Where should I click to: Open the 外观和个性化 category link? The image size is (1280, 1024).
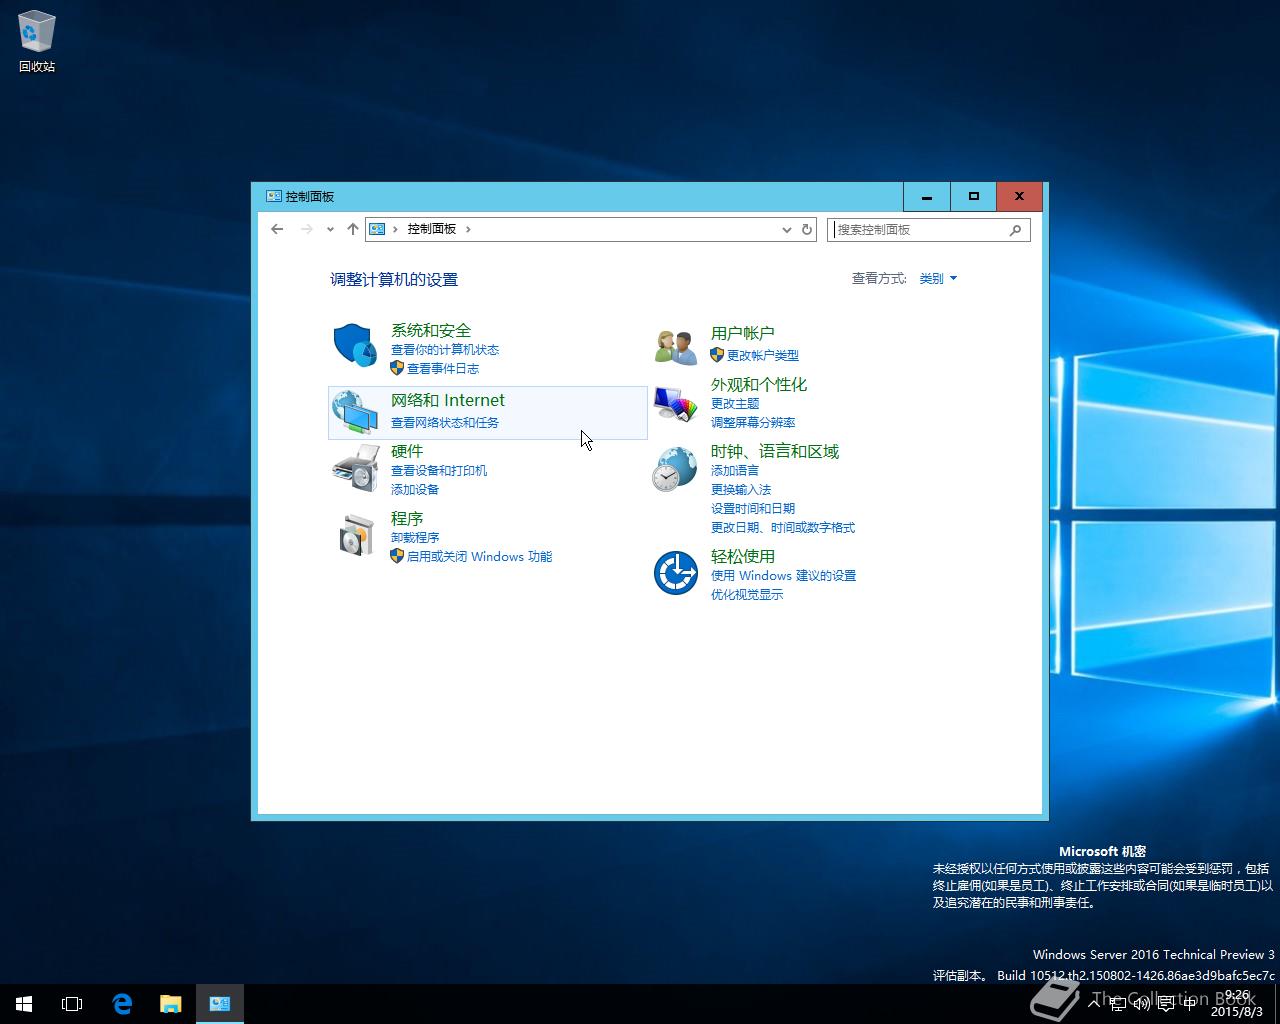point(759,384)
